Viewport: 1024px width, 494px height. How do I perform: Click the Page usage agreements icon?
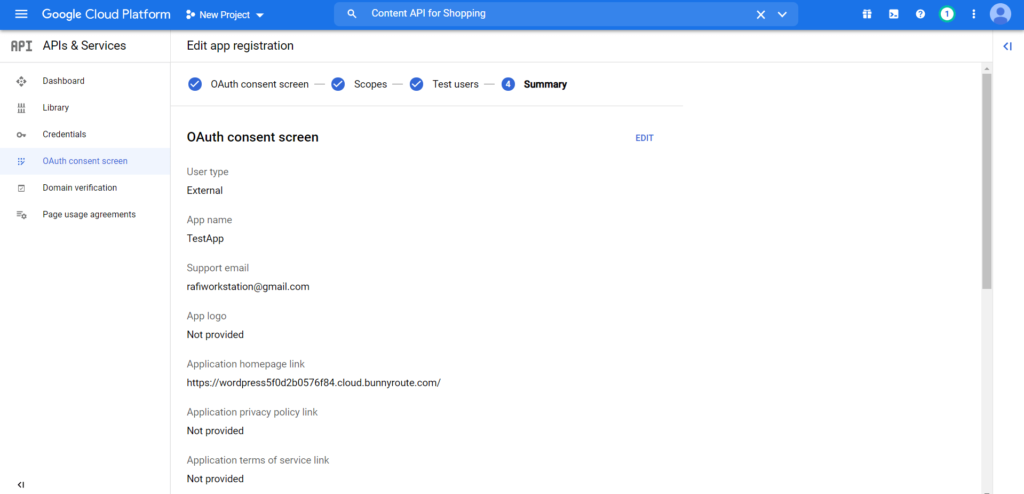tap(21, 214)
